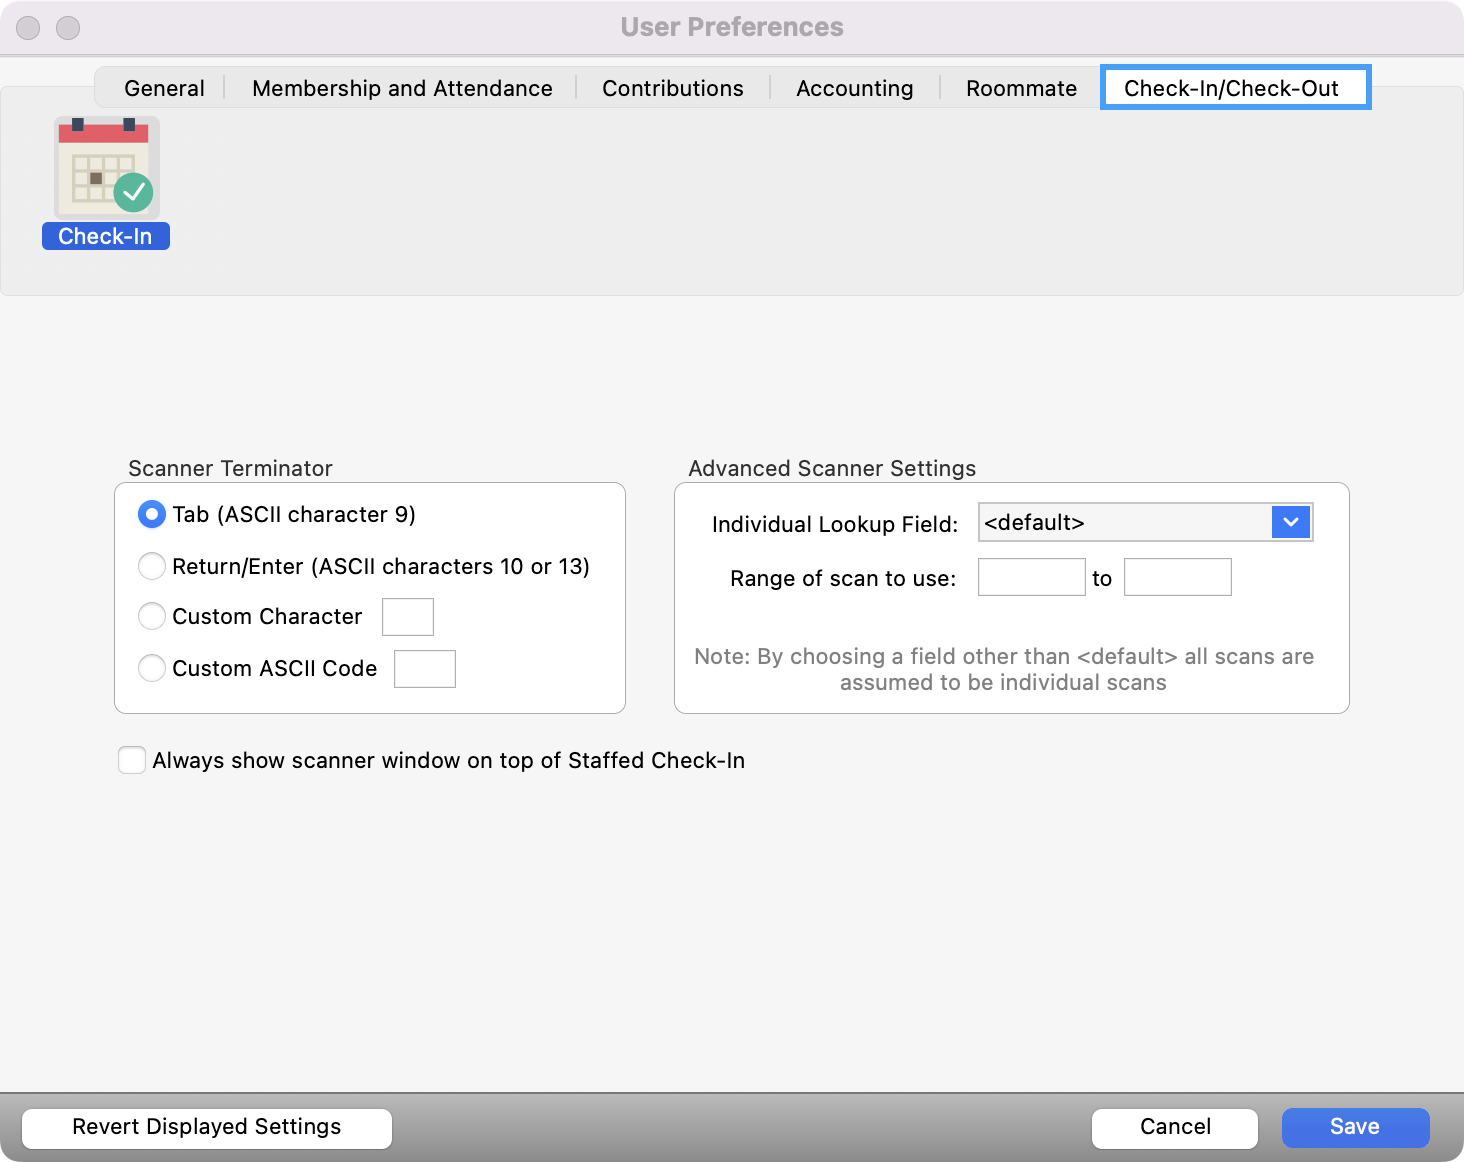Open the Check-In profile item
The image size is (1464, 1162).
[105, 236]
